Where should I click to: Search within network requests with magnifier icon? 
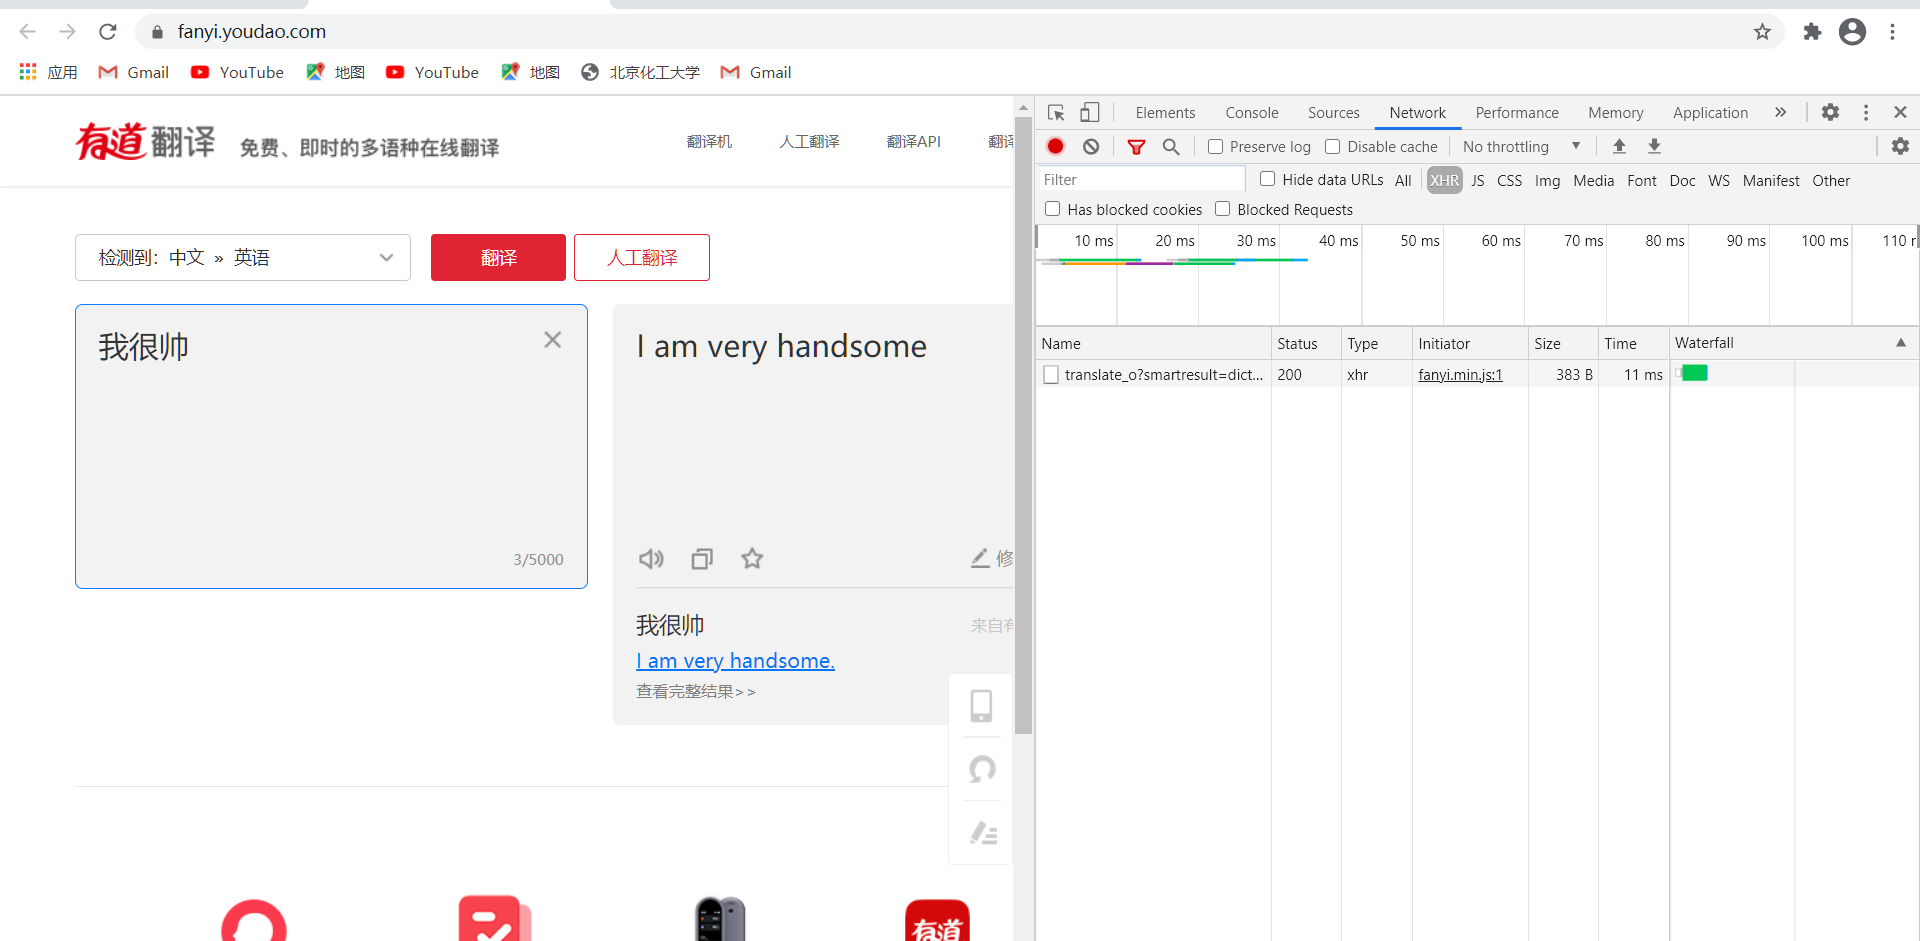click(x=1171, y=146)
